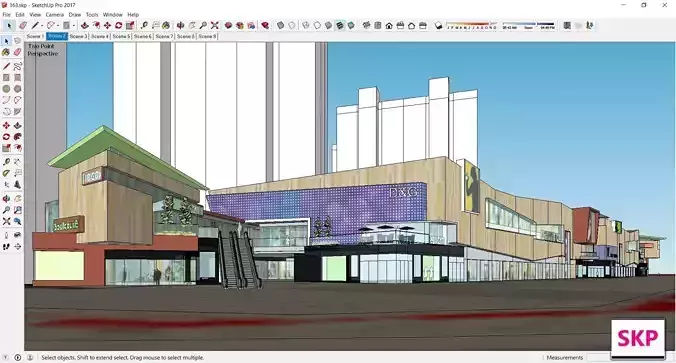Open the View menu

click(x=35, y=15)
